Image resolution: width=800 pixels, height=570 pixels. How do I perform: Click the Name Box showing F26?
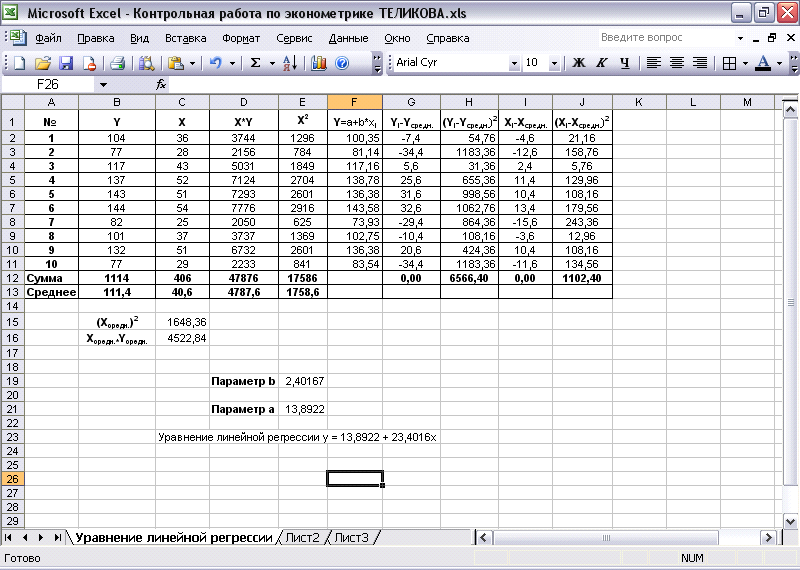pyautogui.click(x=48, y=84)
